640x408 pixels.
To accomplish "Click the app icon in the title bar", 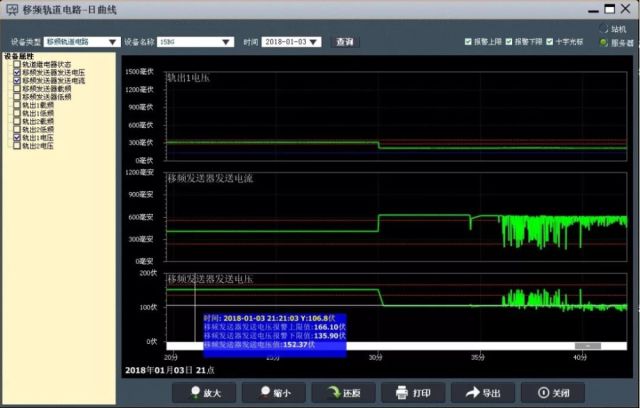I will pyautogui.click(x=12, y=9).
